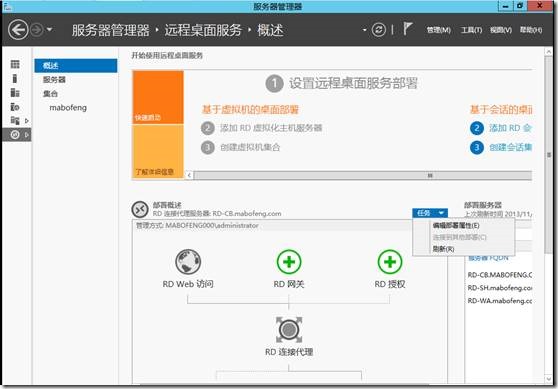Click the File and Storage services sidebar icon
Screen dimensions: 558x389
click(15, 121)
